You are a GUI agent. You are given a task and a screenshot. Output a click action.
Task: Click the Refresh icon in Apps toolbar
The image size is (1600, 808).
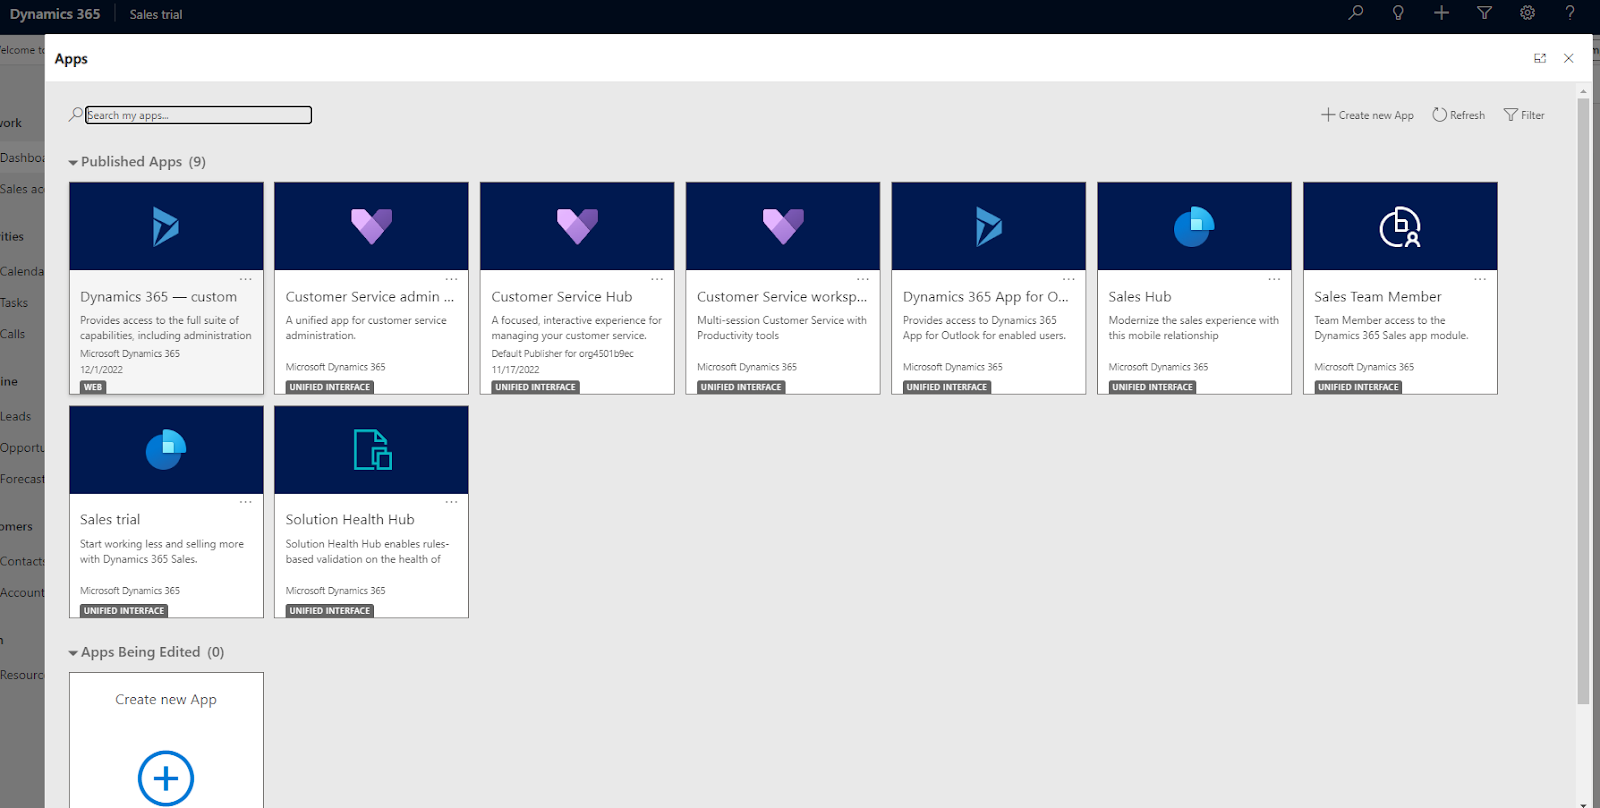1439,115
